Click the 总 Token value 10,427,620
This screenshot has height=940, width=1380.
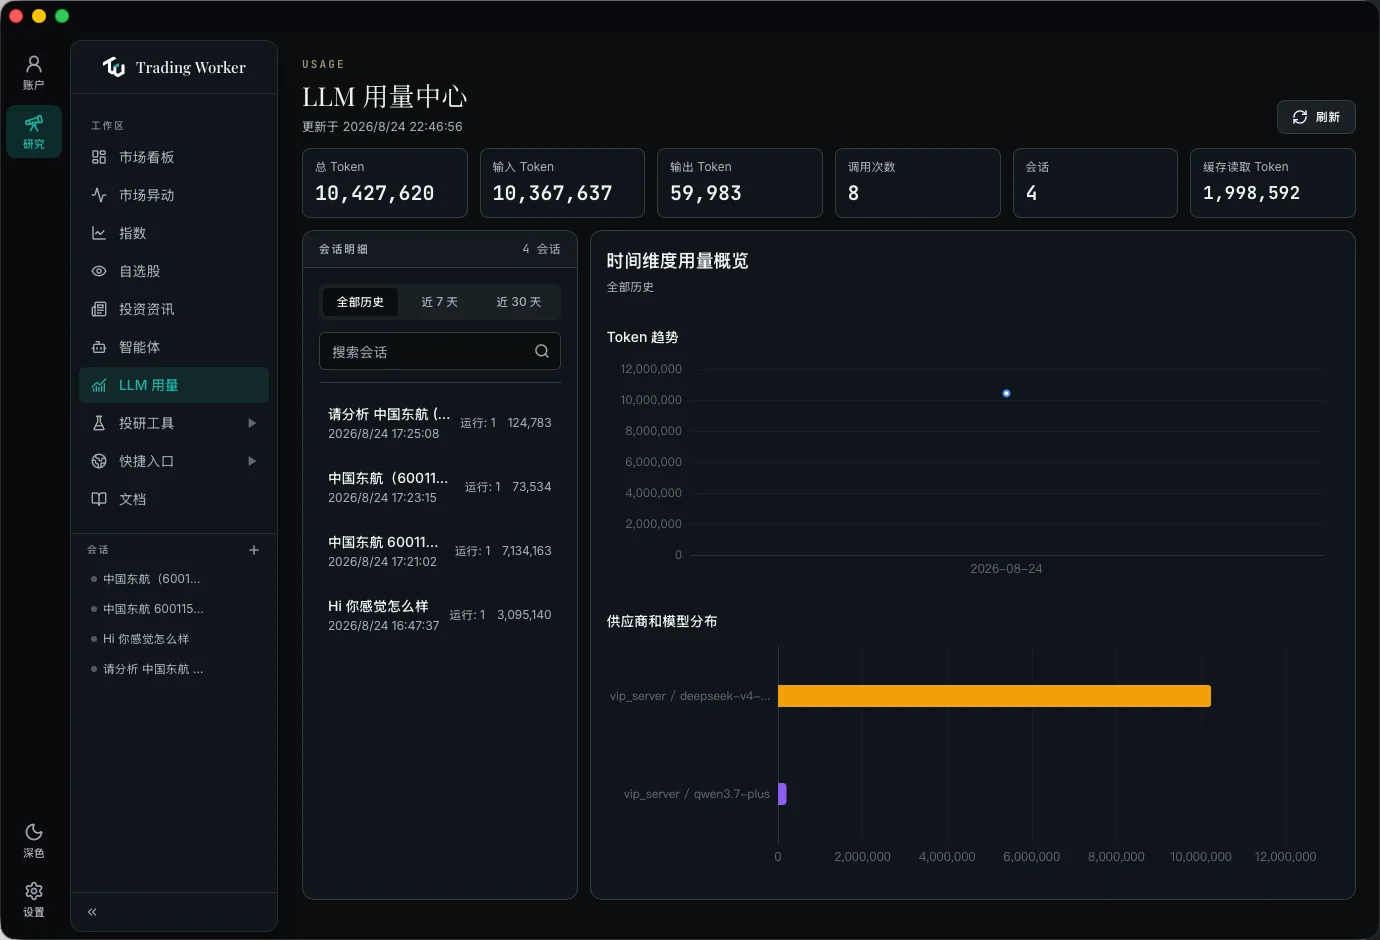pos(375,193)
